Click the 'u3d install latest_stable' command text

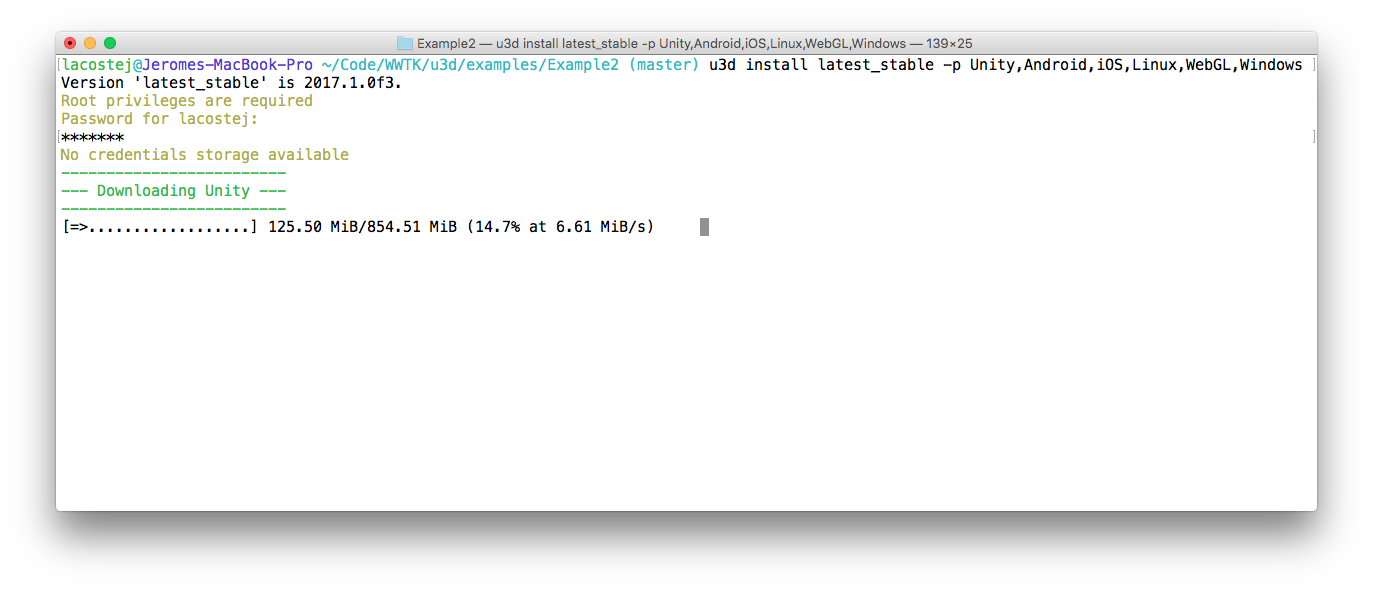822,65
